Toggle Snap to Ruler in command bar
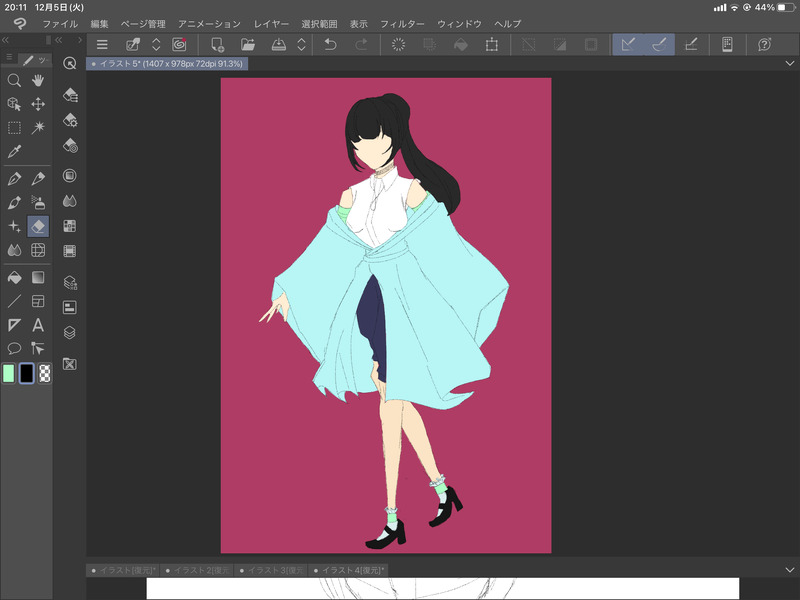 pyautogui.click(x=627, y=44)
